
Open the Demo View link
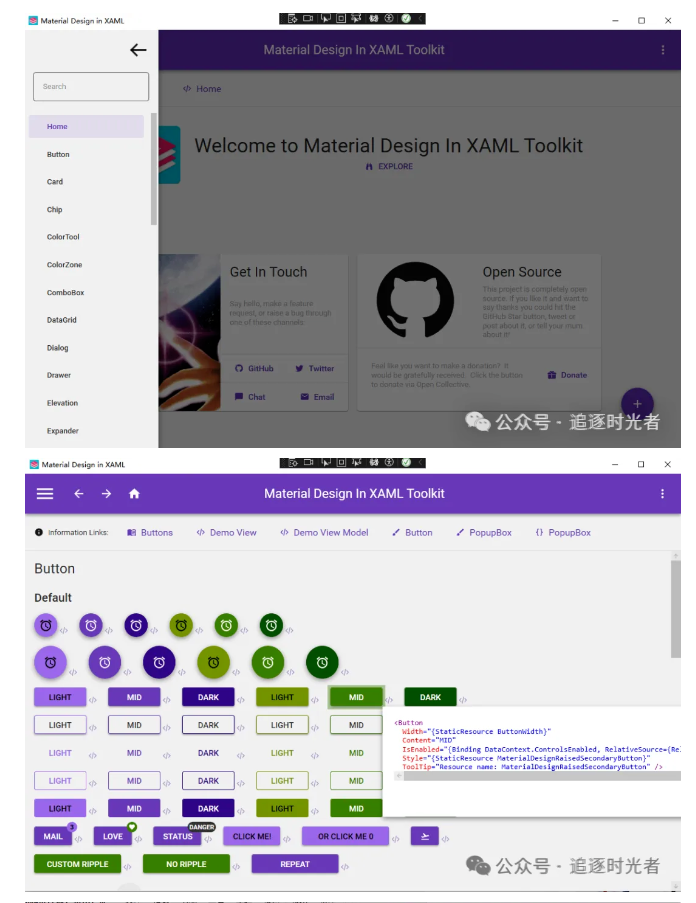click(x=227, y=533)
